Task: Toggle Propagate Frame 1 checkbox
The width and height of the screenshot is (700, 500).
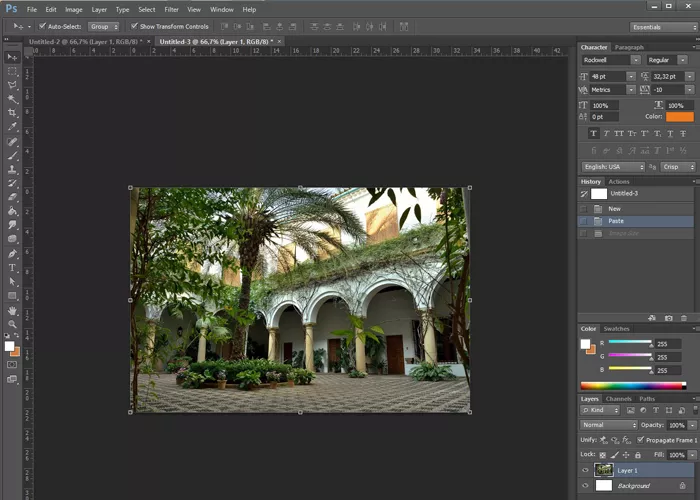Action: [x=640, y=440]
